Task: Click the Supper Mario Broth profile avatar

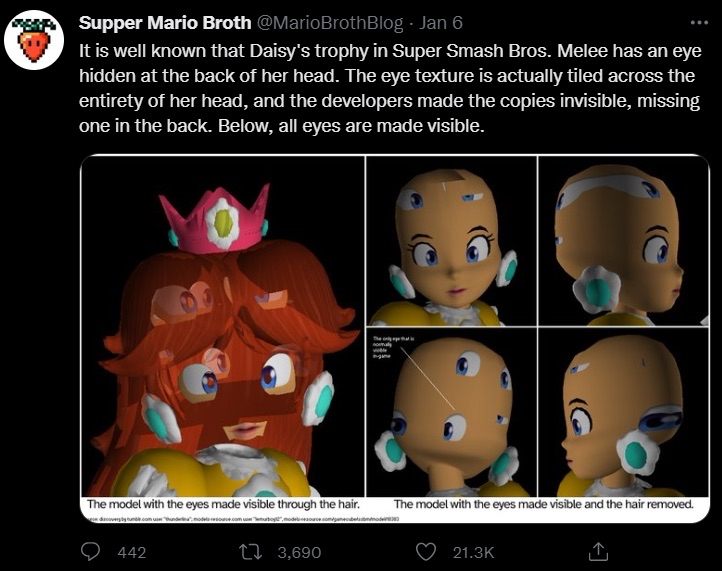Action: click(x=34, y=40)
